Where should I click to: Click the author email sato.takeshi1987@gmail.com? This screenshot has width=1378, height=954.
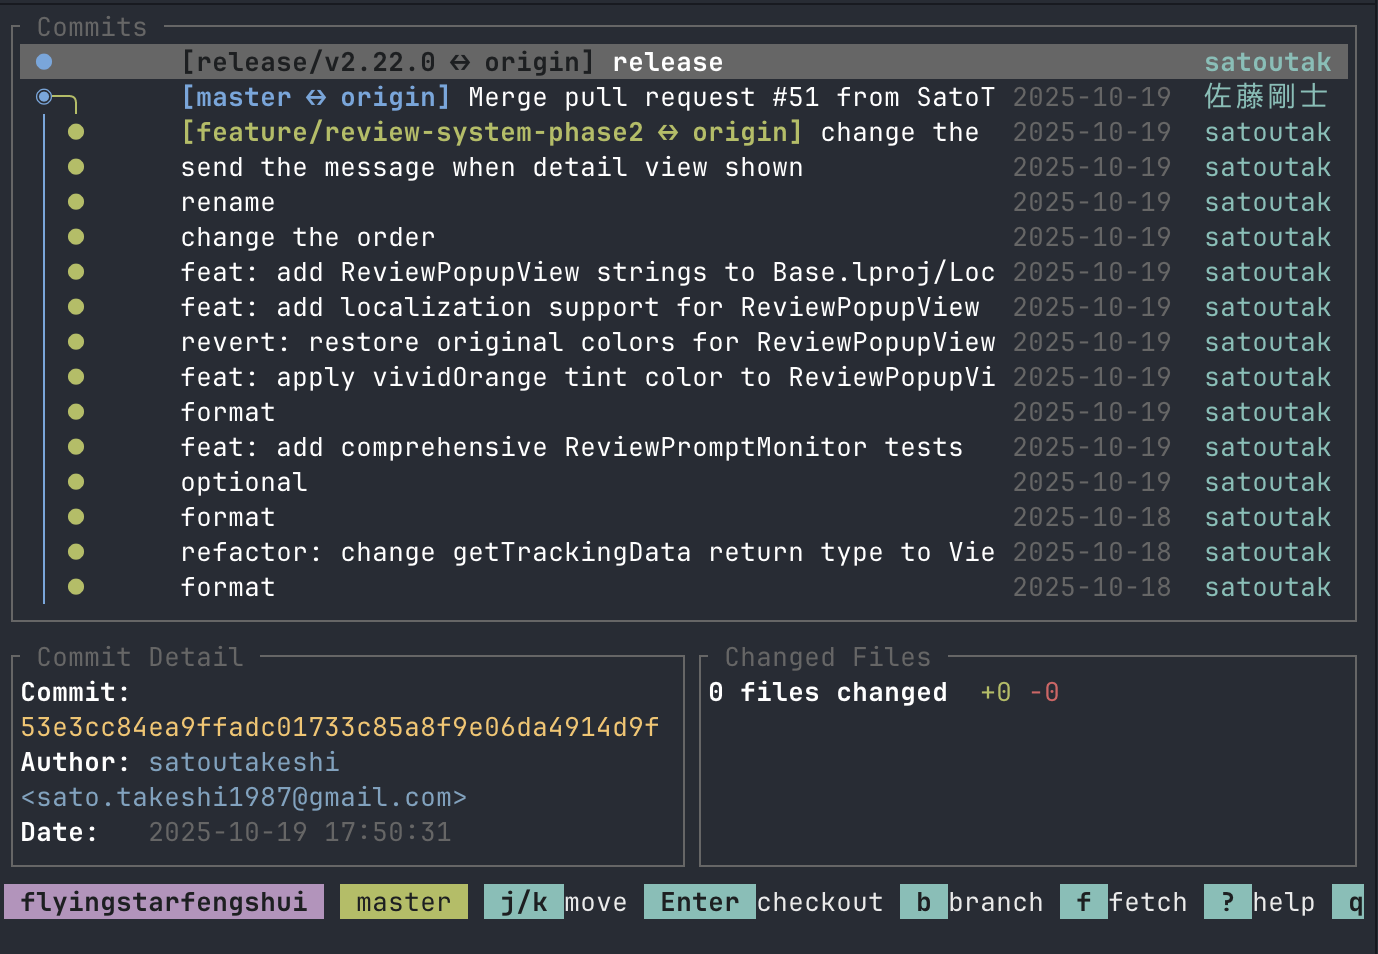click(x=244, y=797)
